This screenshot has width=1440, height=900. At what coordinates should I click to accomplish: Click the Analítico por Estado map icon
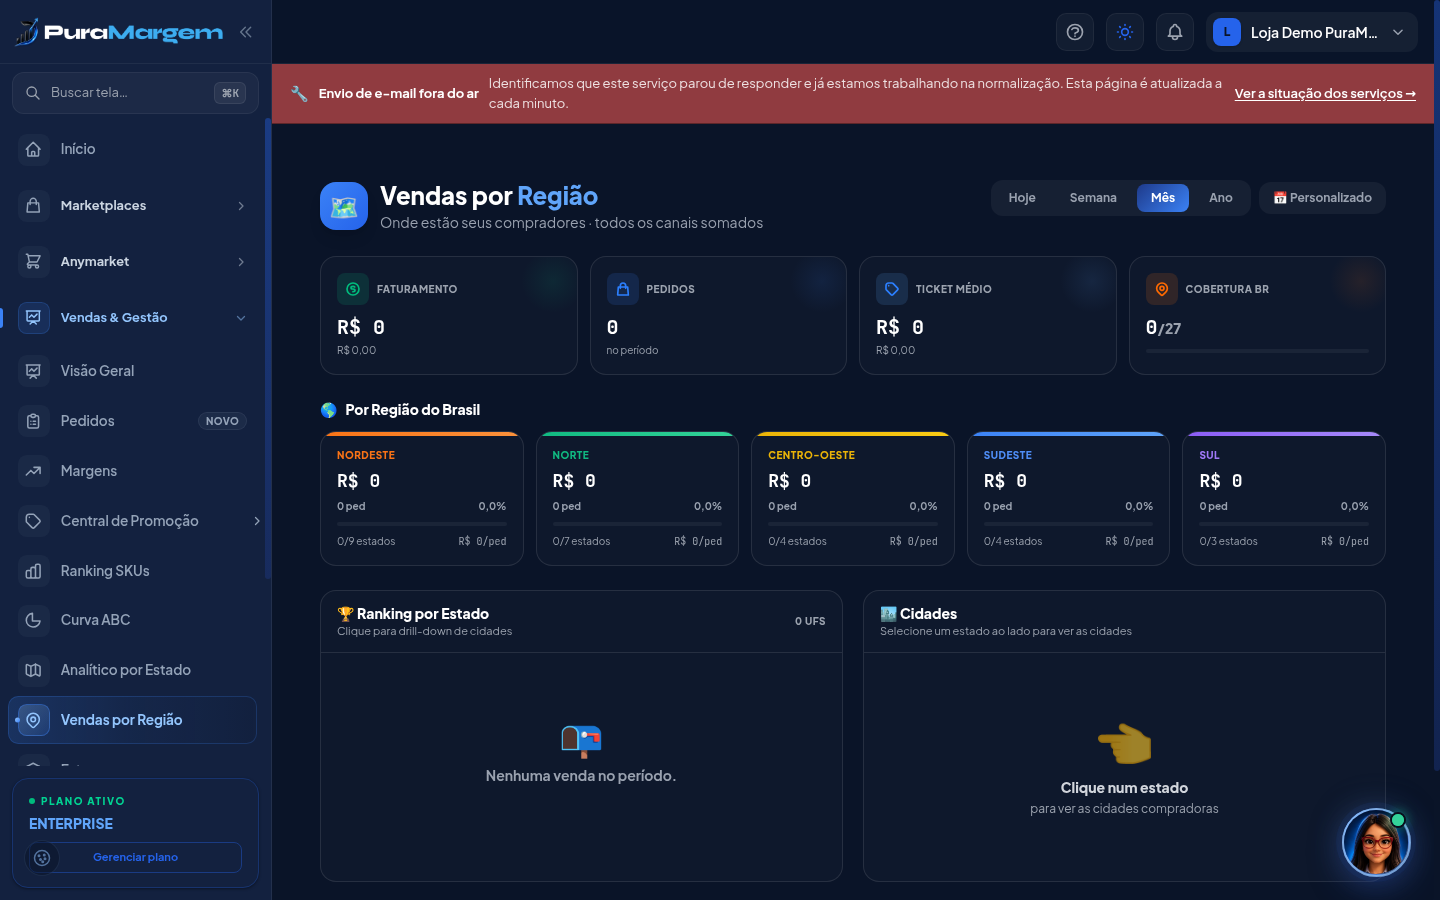(33, 670)
